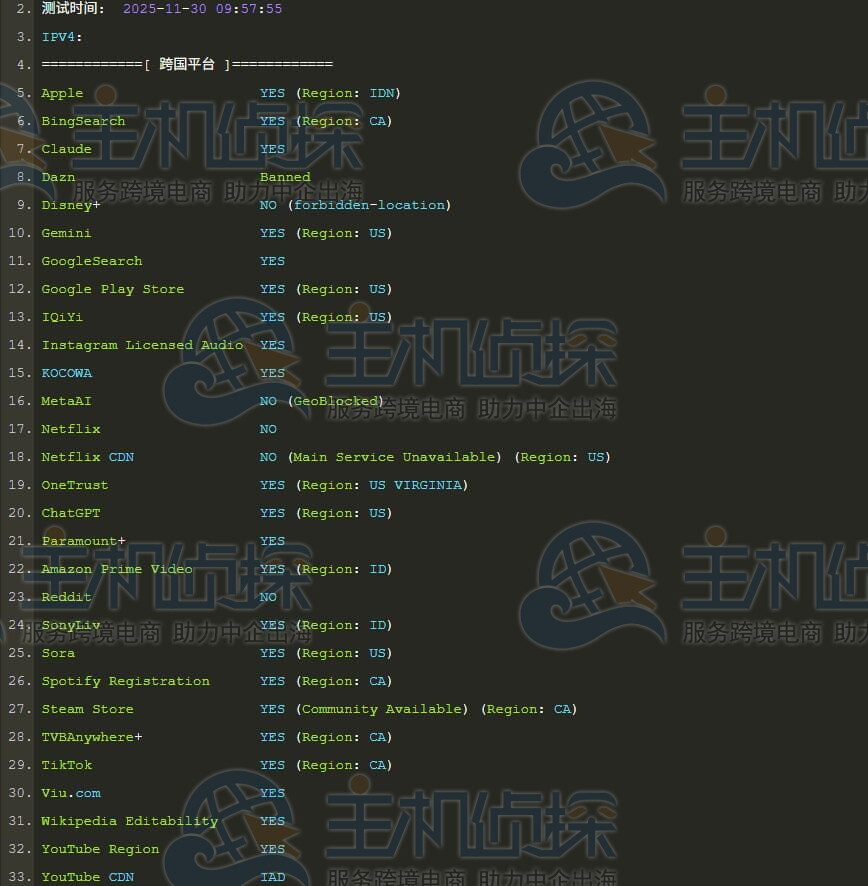Select the Gemini service name

66,233
